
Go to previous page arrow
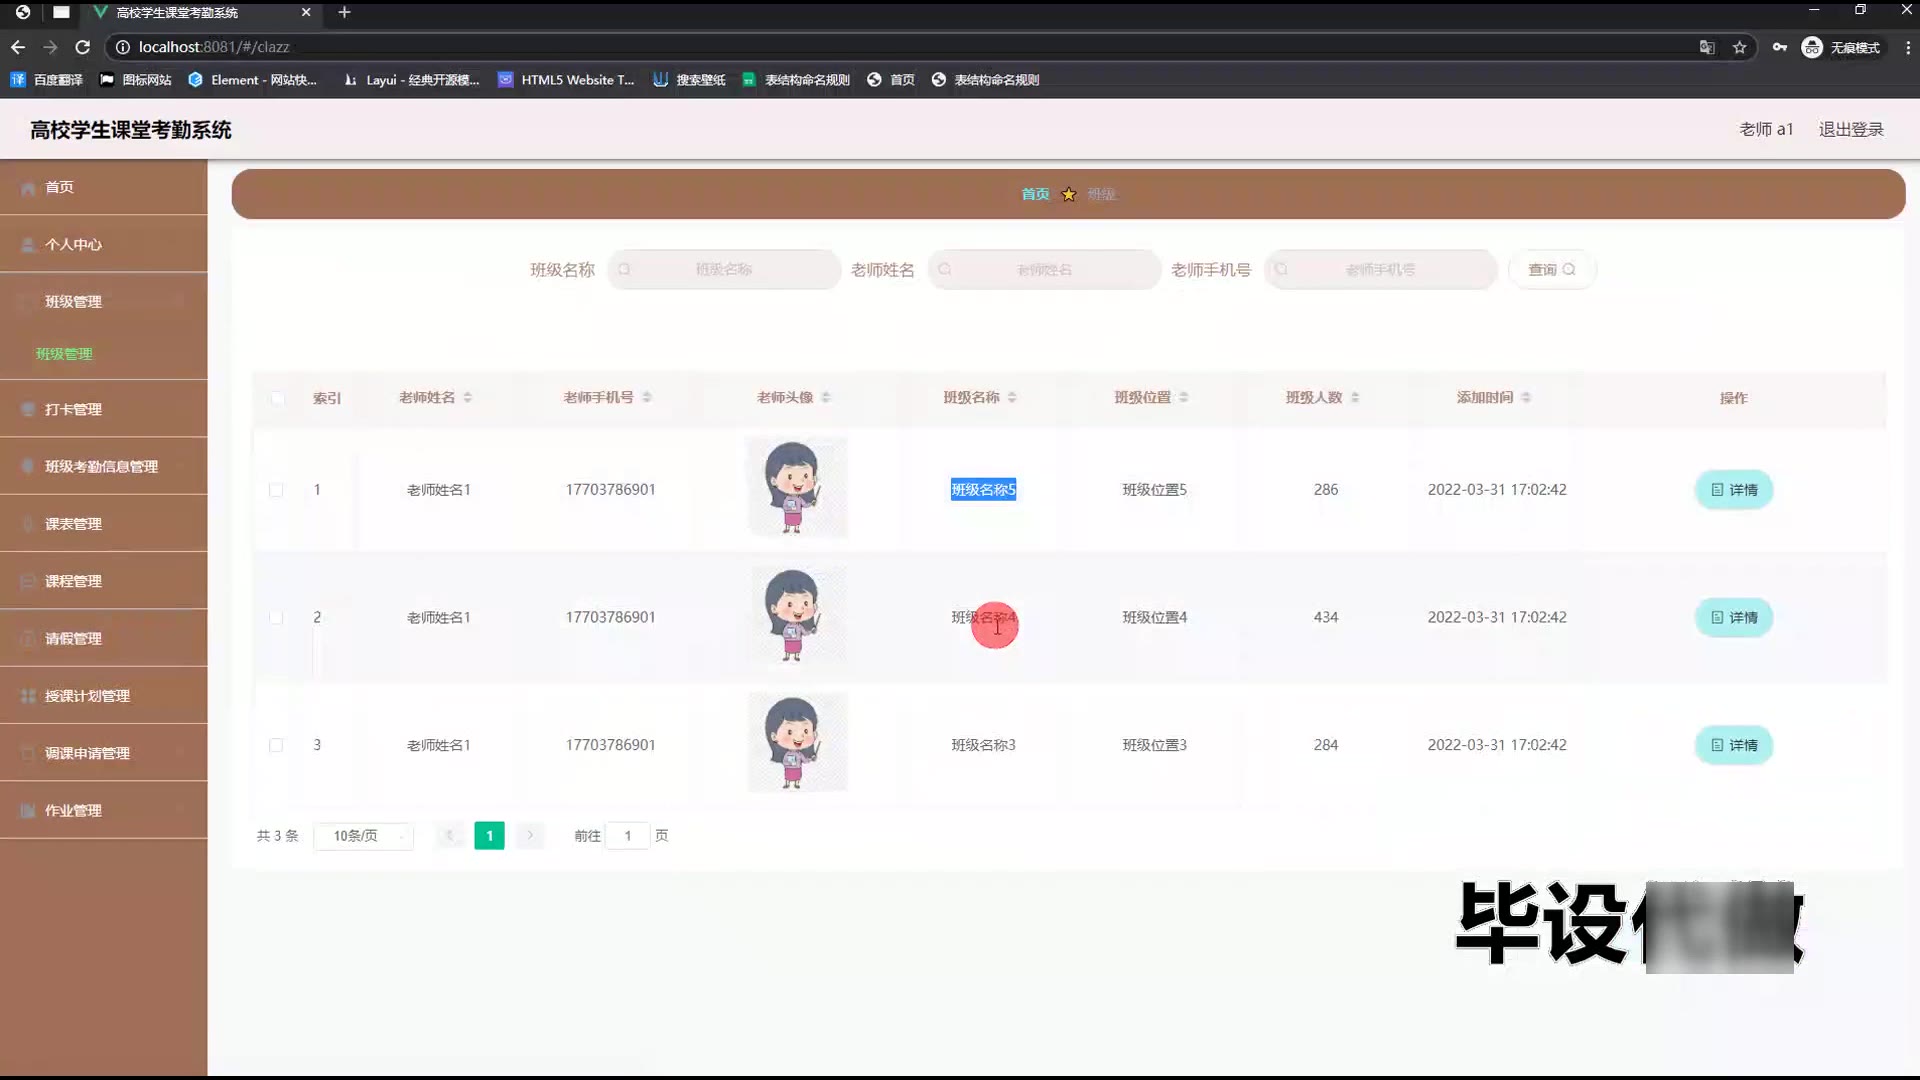pyautogui.click(x=449, y=836)
